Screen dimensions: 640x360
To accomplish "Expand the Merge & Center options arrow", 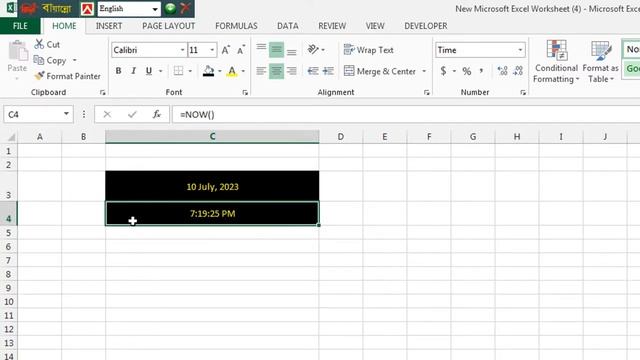I will coord(424,71).
